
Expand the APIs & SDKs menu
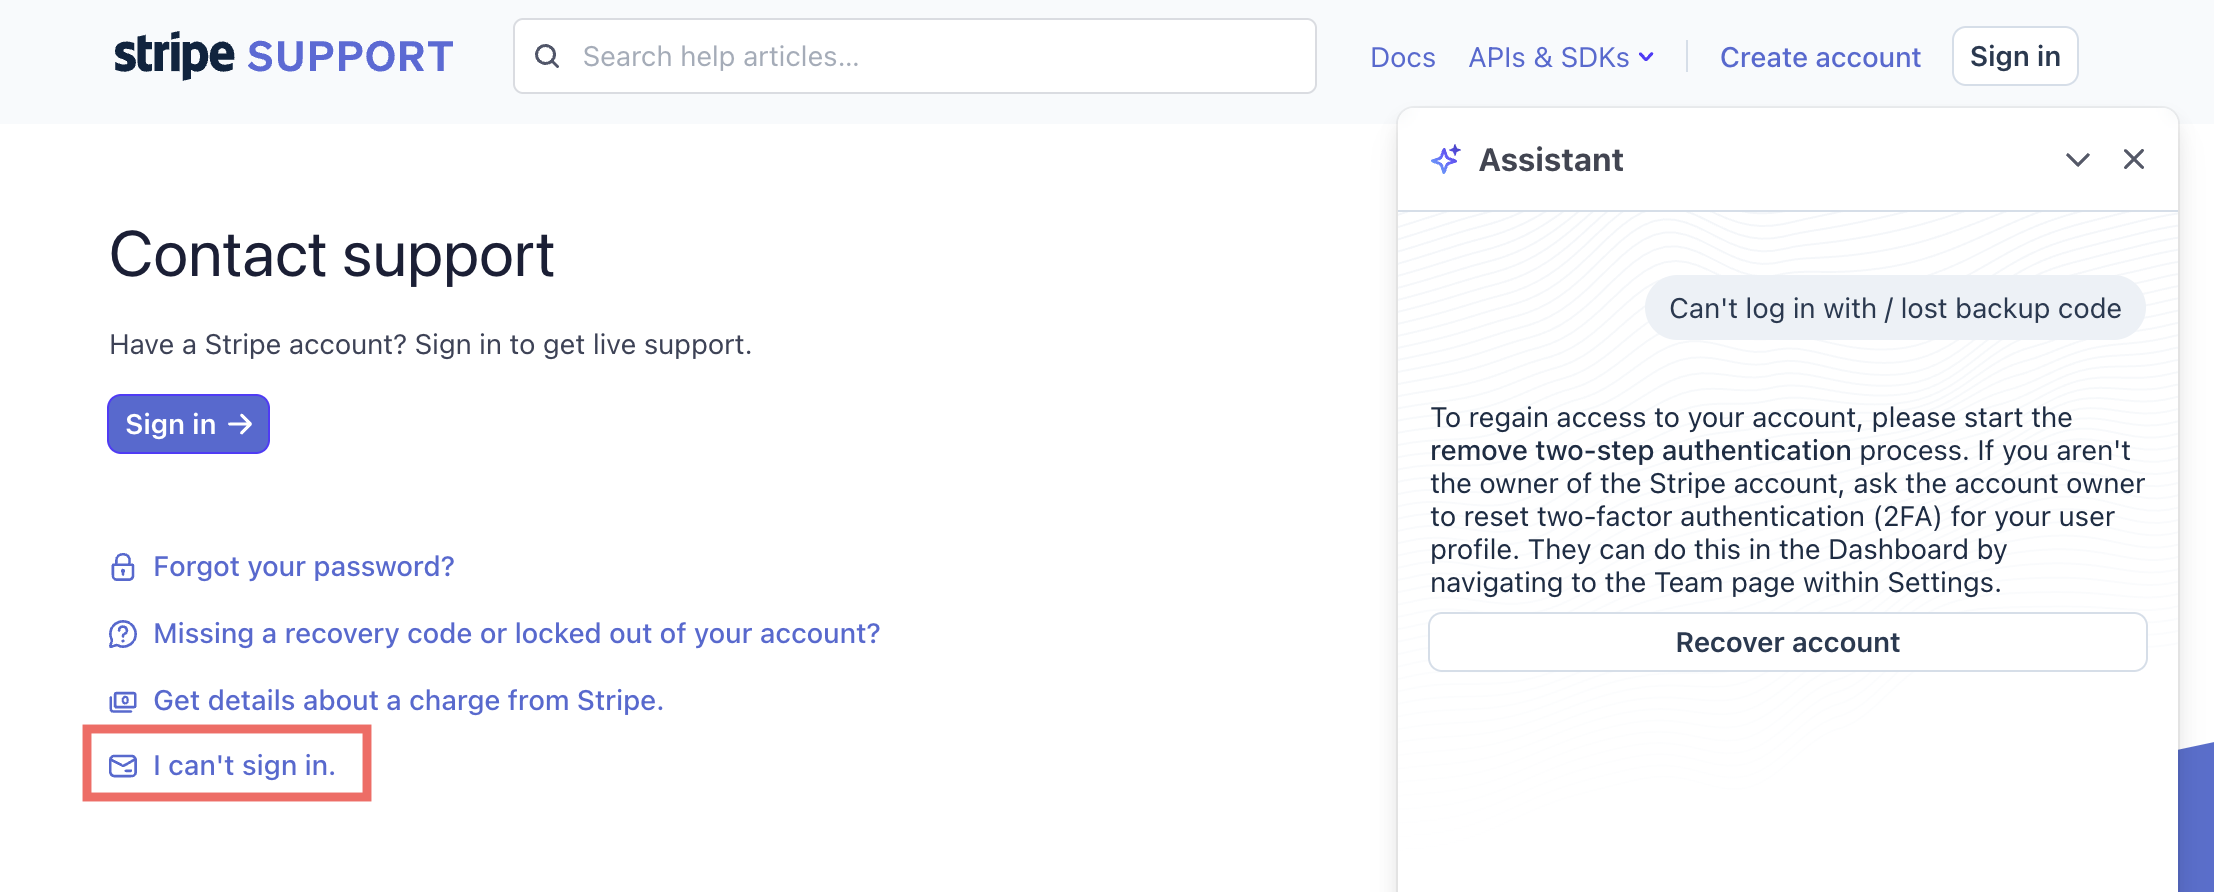point(1560,57)
